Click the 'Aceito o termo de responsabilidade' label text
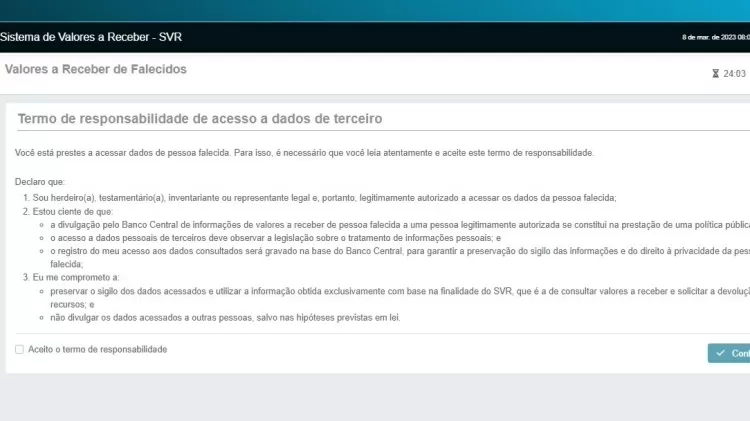The image size is (750, 421). [97, 350]
